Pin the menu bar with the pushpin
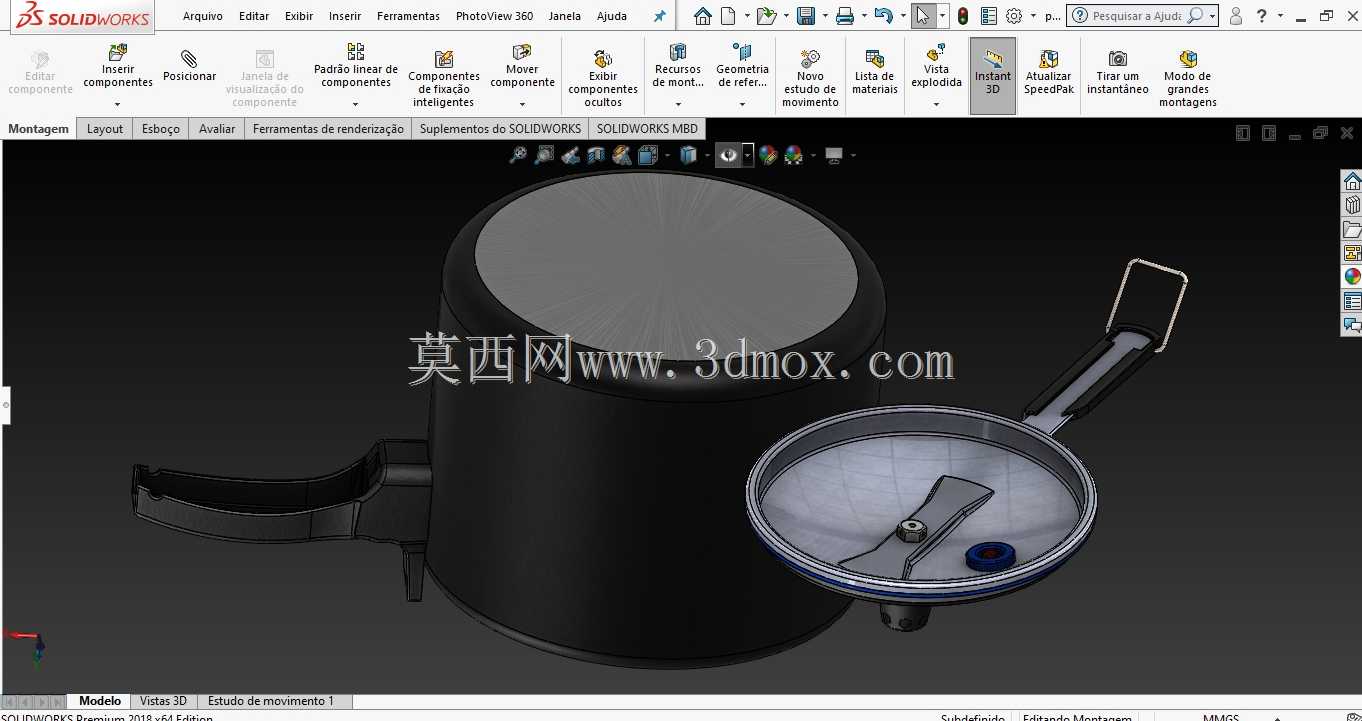The height and width of the screenshot is (721, 1362). pyautogui.click(x=659, y=16)
